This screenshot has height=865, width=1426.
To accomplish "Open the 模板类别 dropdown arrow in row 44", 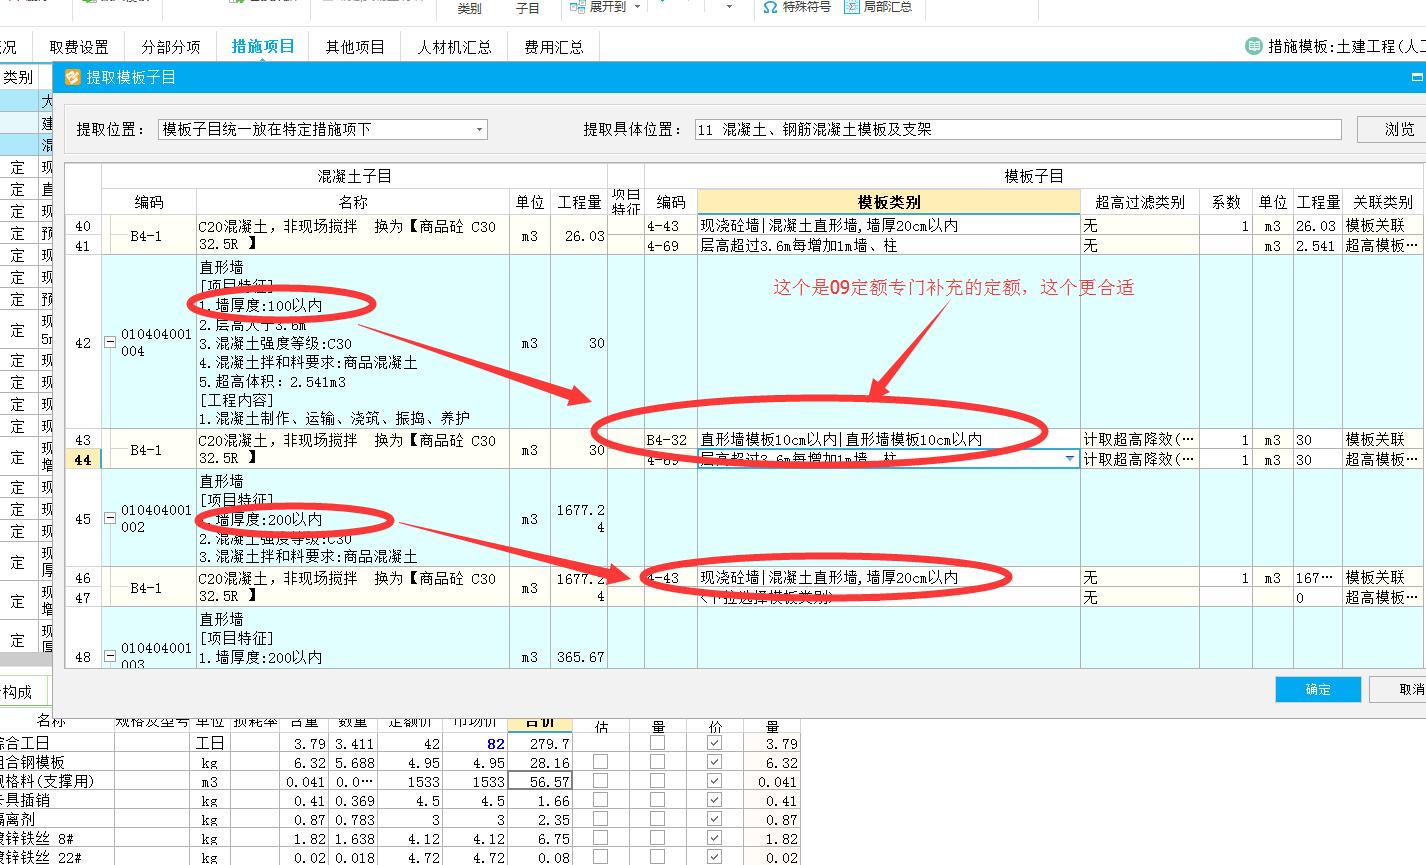I will [1070, 459].
